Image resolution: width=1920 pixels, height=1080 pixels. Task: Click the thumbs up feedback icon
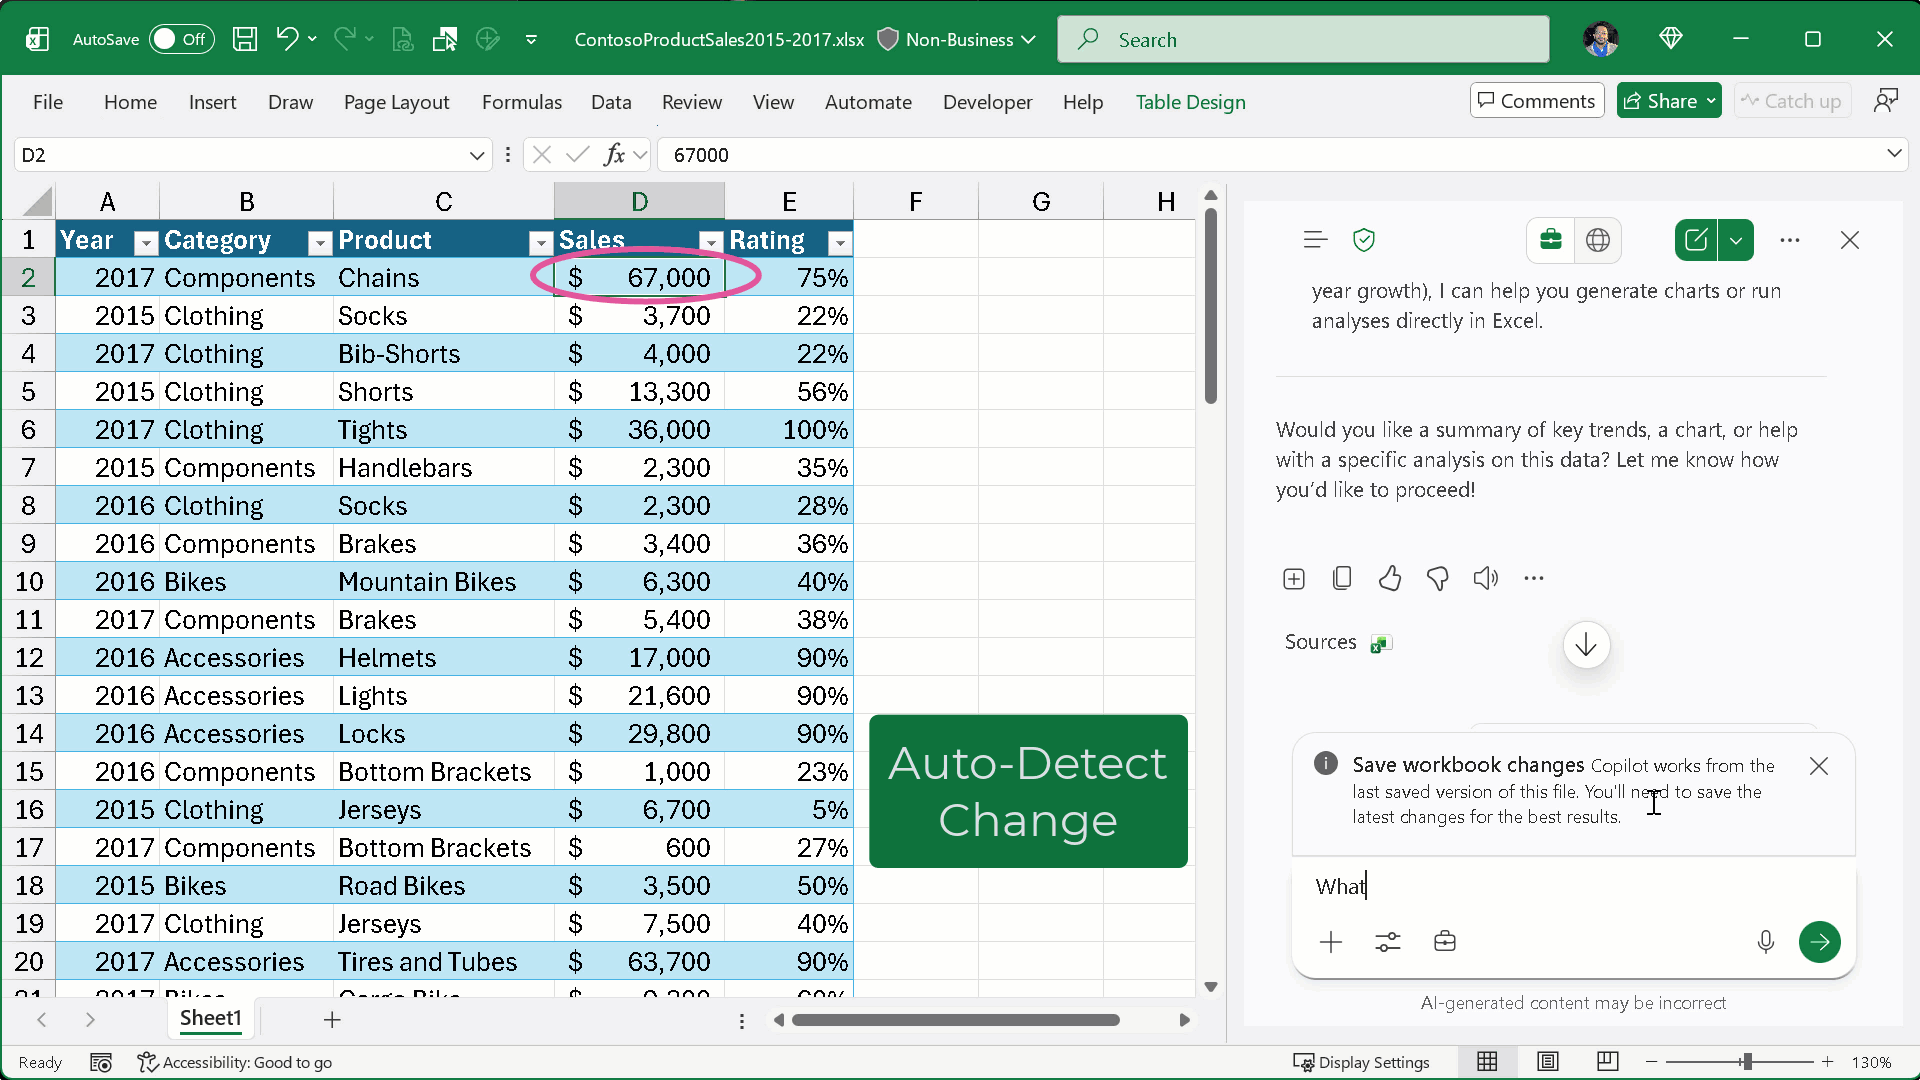coord(1390,578)
